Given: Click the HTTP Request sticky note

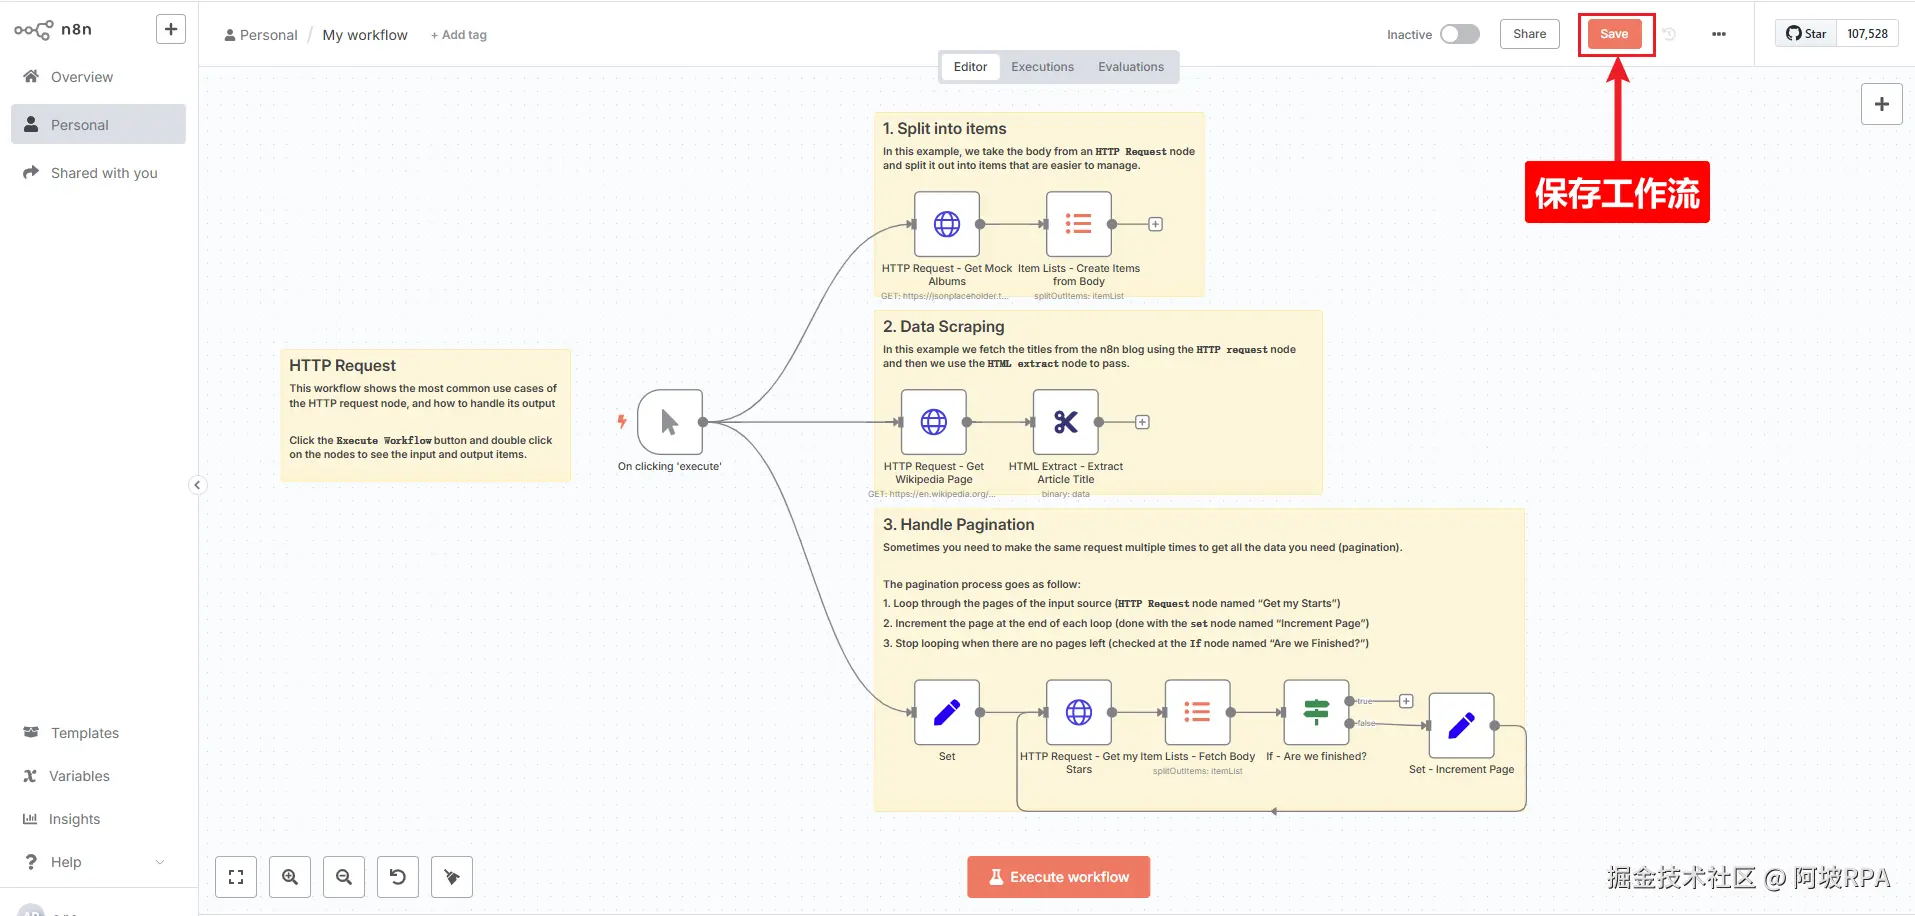Looking at the screenshot, I should point(426,415).
